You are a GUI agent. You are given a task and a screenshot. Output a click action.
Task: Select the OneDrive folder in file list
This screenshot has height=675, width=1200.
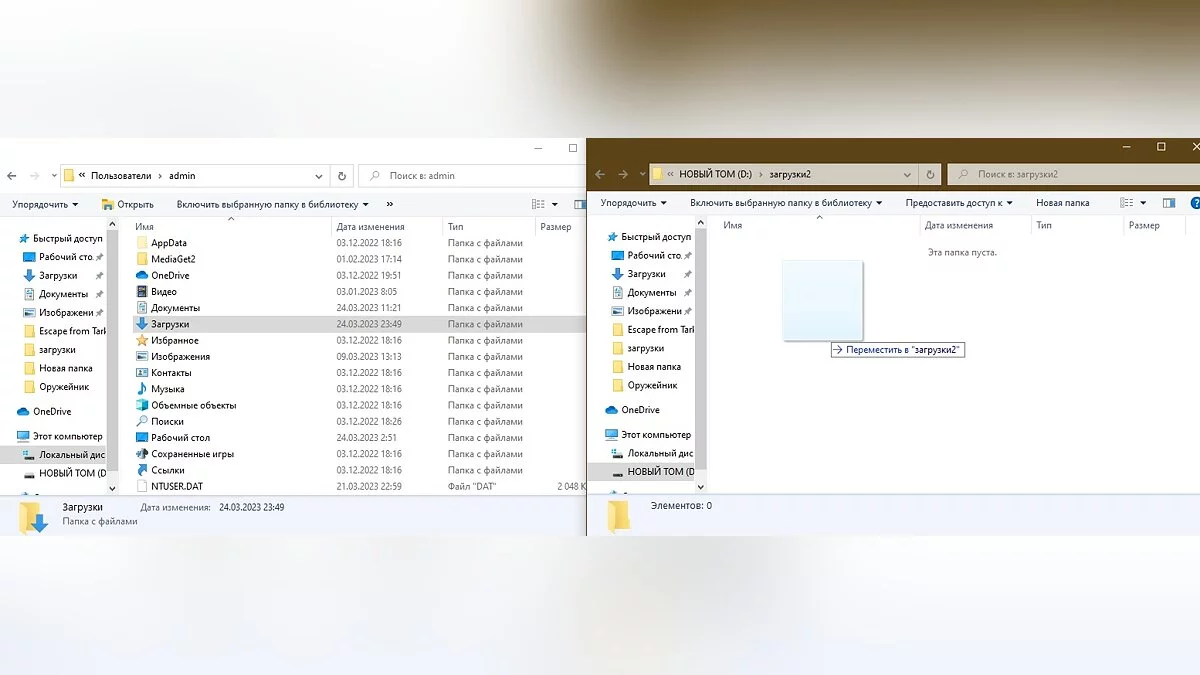point(169,276)
